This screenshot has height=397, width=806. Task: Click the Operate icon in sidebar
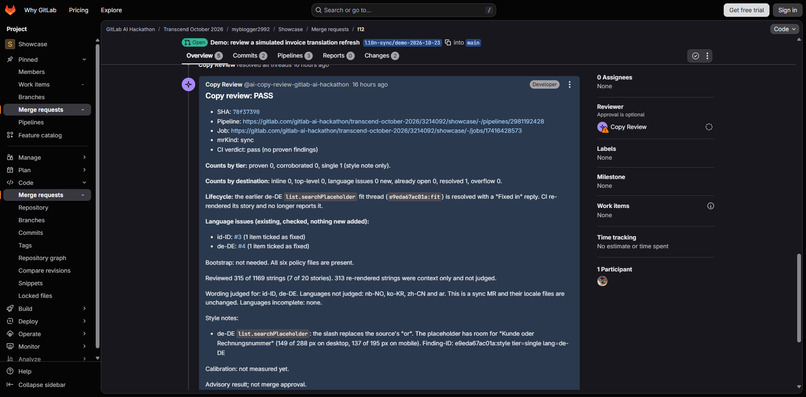[10, 334]
